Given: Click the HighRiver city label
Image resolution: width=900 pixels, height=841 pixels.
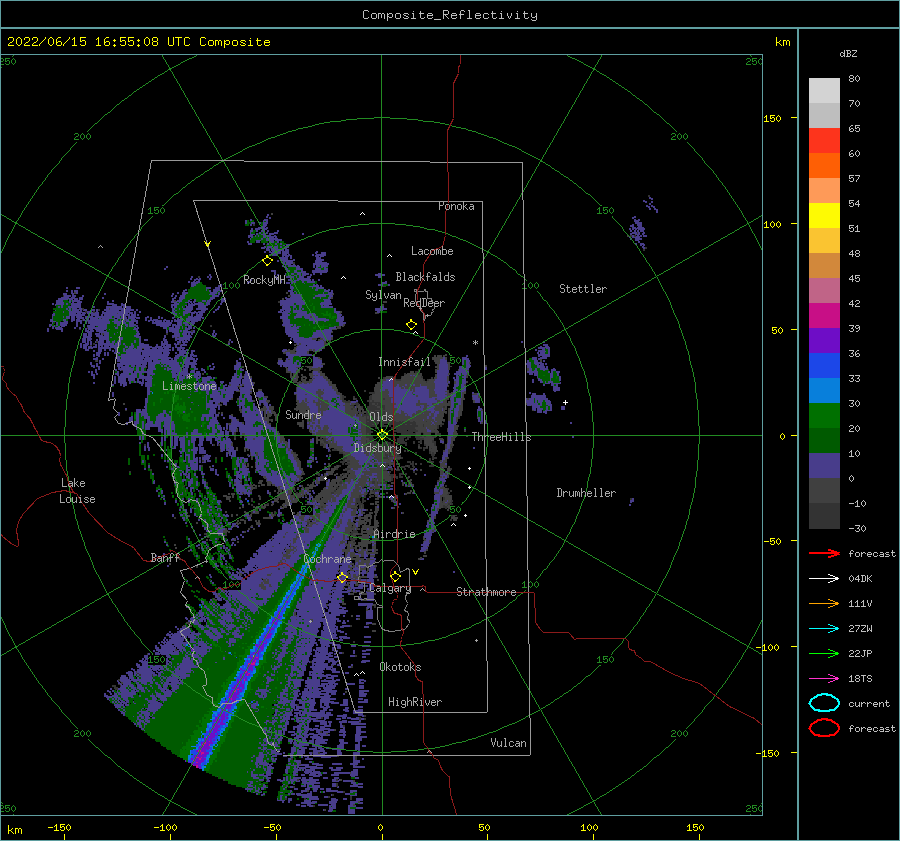Looking at the screenshot, I should (415, 702).
